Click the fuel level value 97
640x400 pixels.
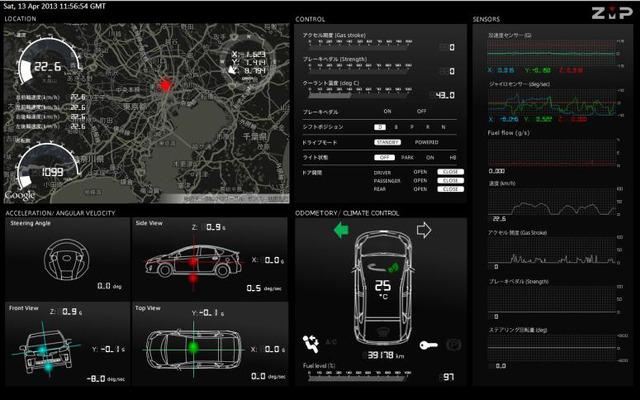(x=449, y=377)
